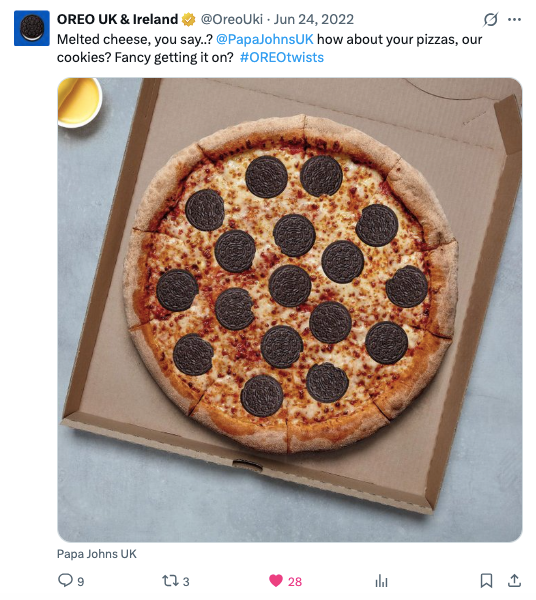Open the OREO UK & Ireland profile name
The width and height of the screenshot is (536, 600).
(x=117, y=19)
